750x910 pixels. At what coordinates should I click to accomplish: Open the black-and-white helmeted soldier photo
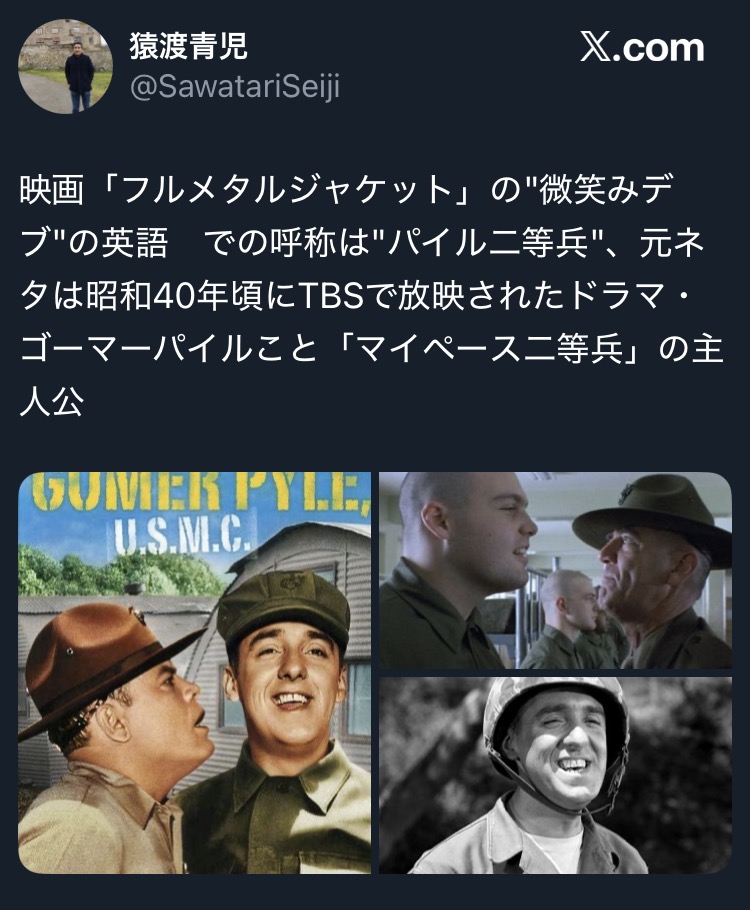pyautogui.click(x=556, y=775)
